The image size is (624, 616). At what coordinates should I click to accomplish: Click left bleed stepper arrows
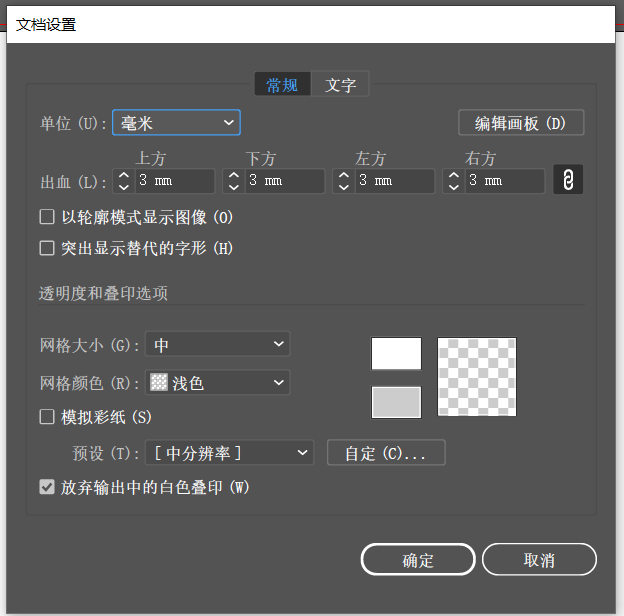[343, 181]
